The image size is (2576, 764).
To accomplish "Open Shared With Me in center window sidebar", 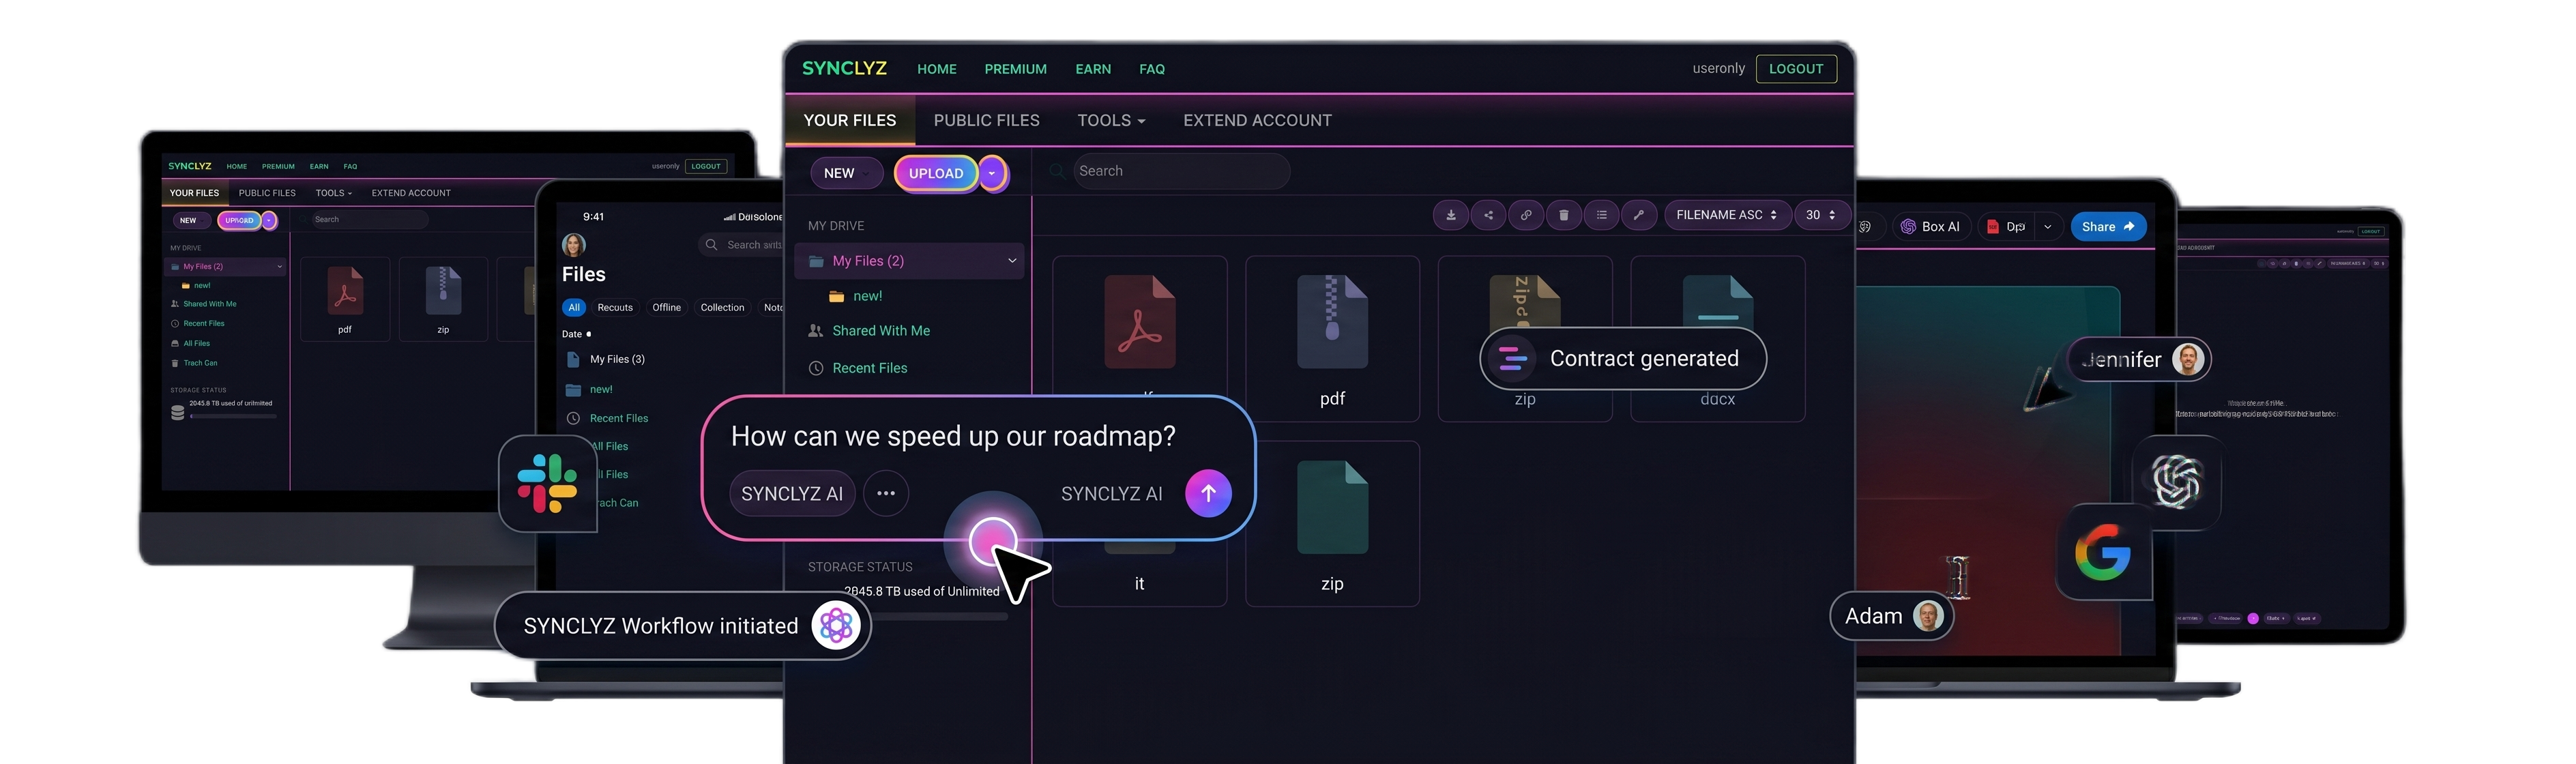I will 881,331.
